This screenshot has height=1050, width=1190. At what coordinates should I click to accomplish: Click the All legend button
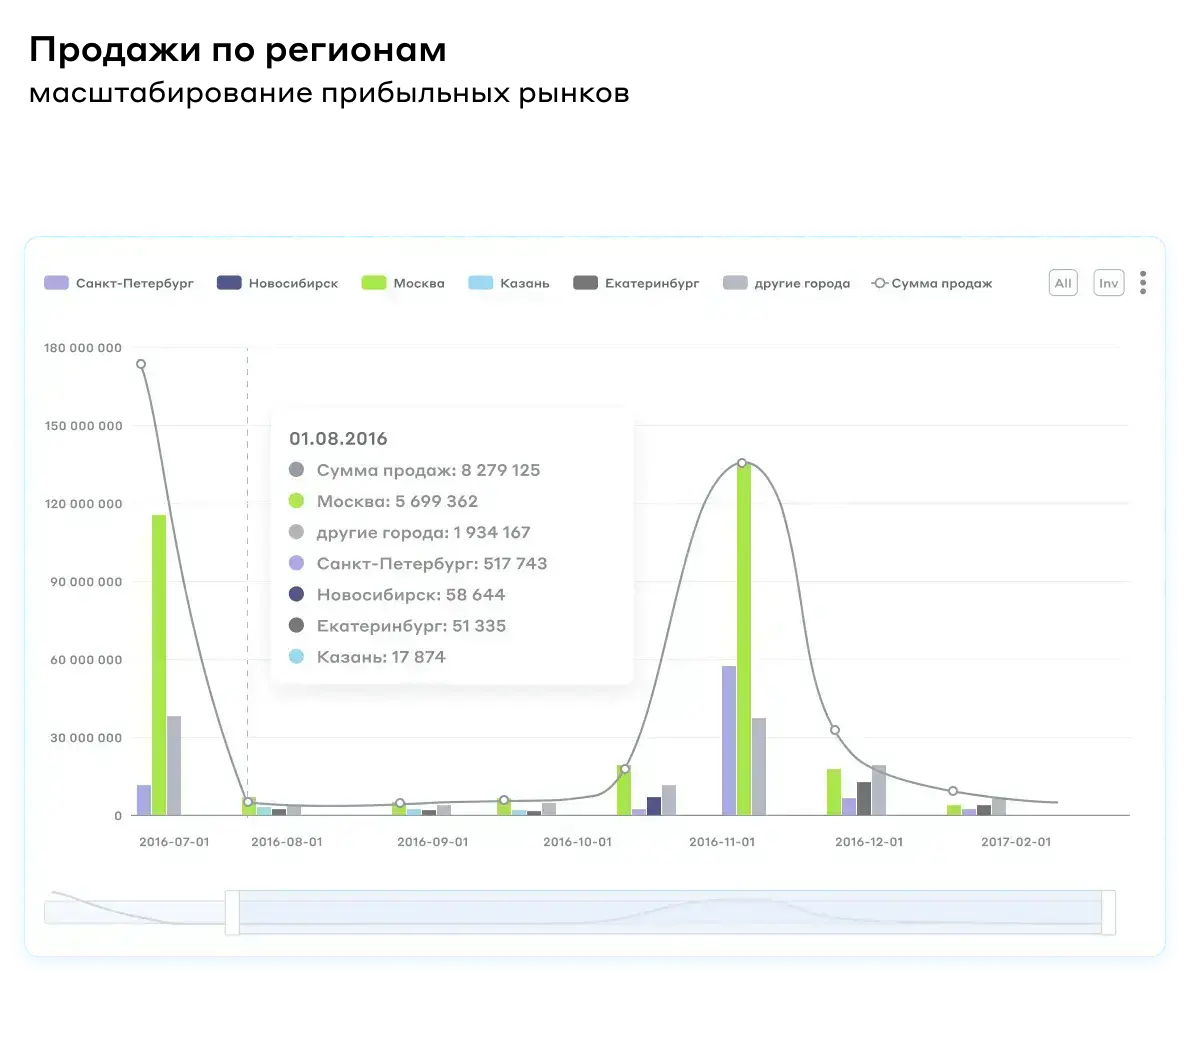point(1062,283)
